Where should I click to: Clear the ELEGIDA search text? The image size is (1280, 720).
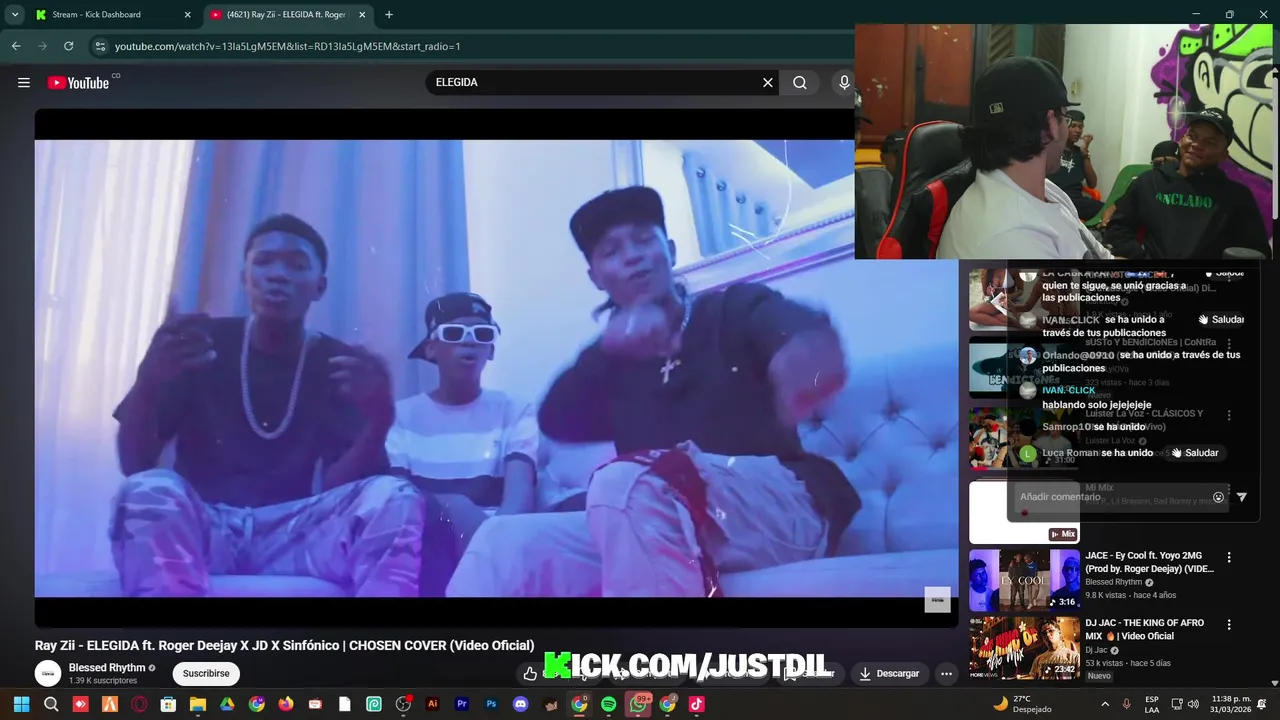768,83
